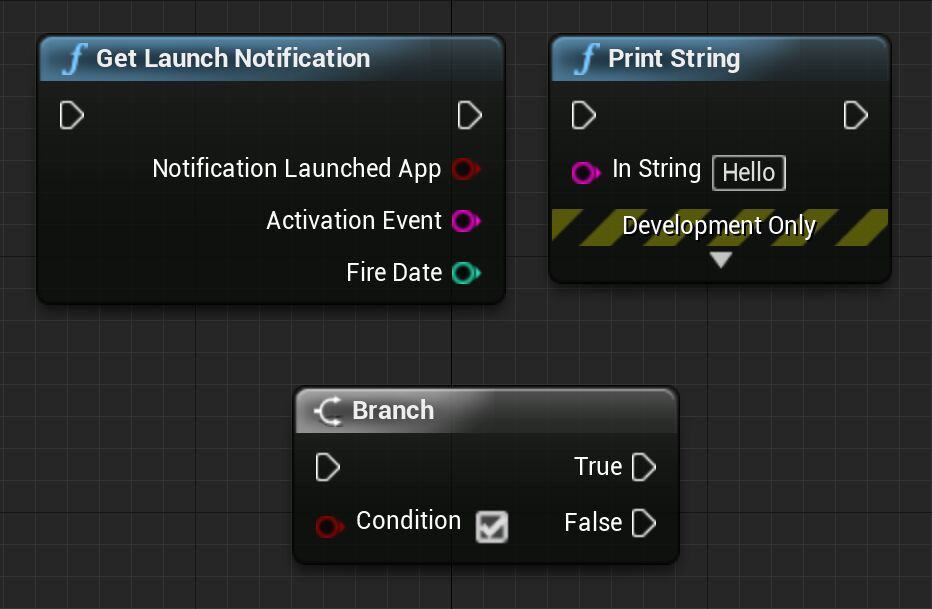Click Get Launch Notification input execution pin
Image resolution: width=932 pixels, height=609 pixels.
(71, 116)
